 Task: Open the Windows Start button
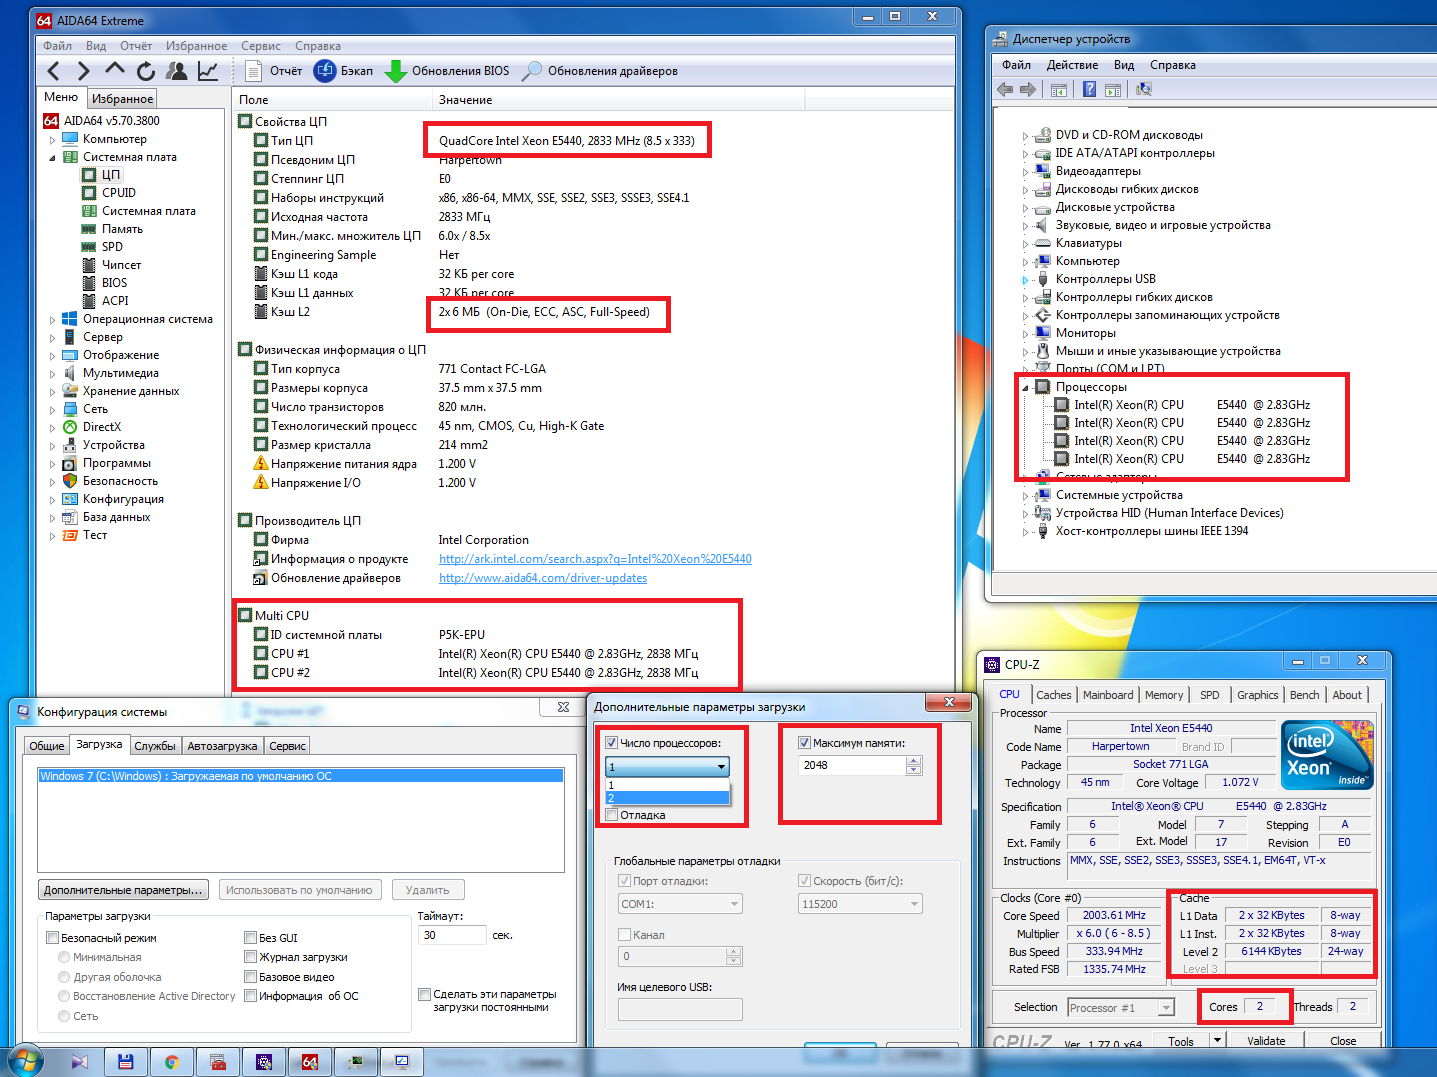click(24, 1061)
